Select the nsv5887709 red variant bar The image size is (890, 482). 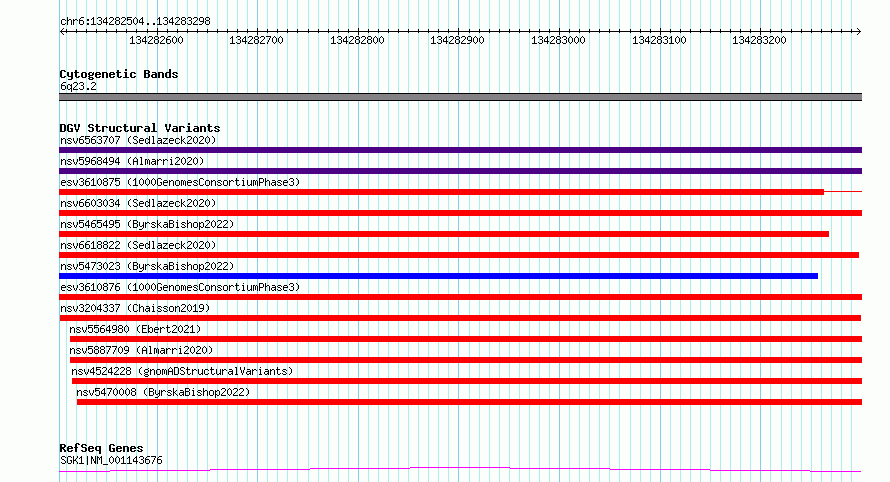point(466,360)
